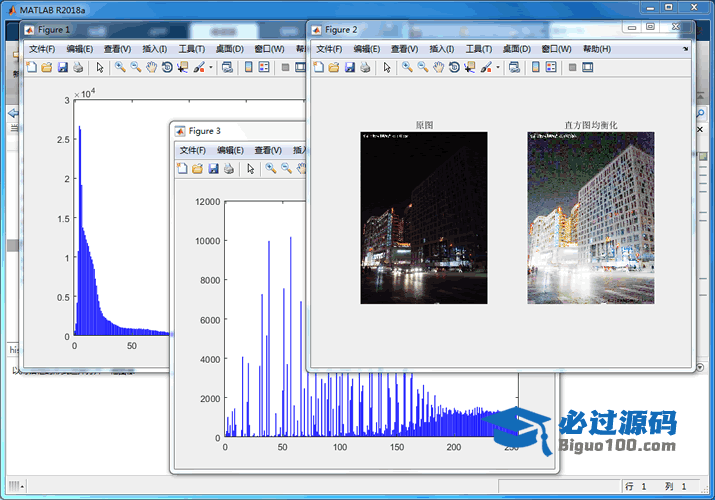Click Link Plot icon in Figure 2 toolbar

click(514, 68)
